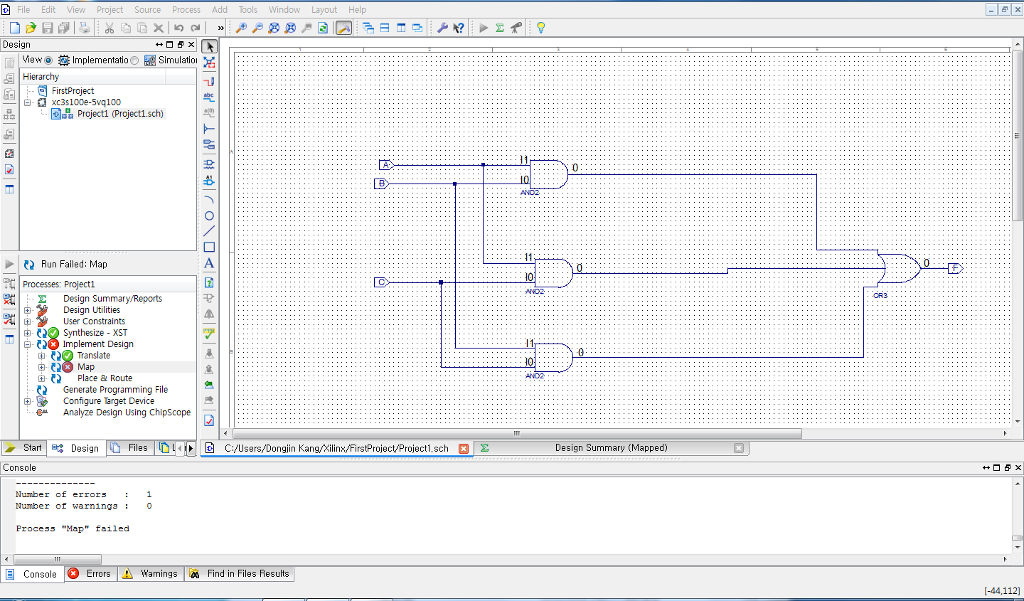Toggle snap by clicking the grid toolbar icon
This screenshot has height=601, width=1024.
(343, 28)
